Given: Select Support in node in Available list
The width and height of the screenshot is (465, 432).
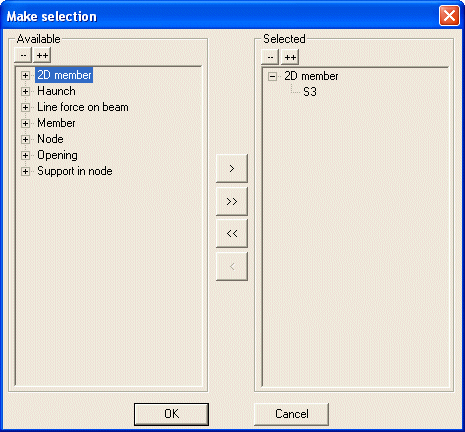Looking at the screenshot, I should 75,171.
